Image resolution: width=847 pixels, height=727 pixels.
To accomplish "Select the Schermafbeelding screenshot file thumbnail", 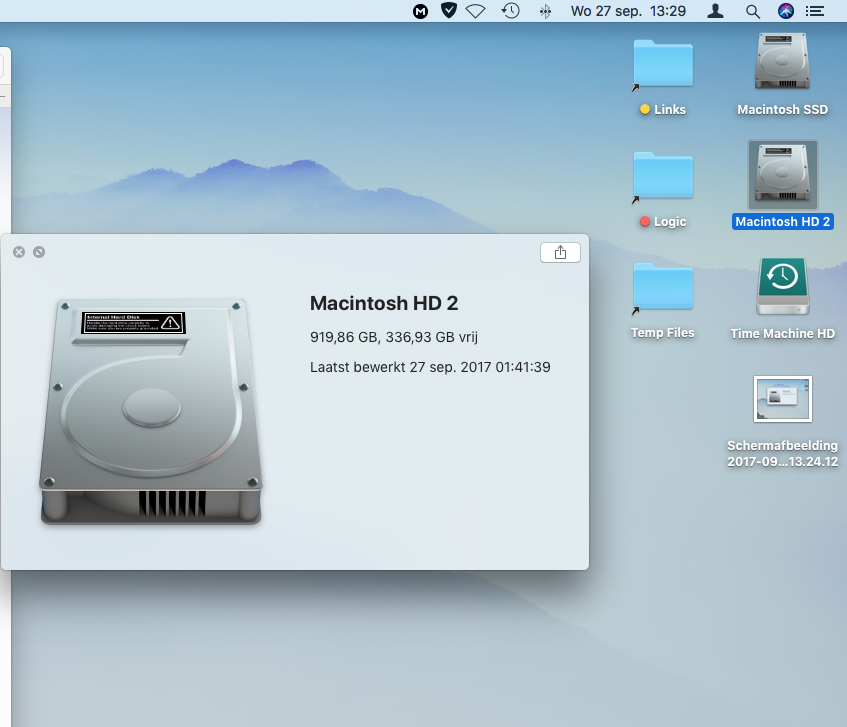I will (x=783, y=399).
